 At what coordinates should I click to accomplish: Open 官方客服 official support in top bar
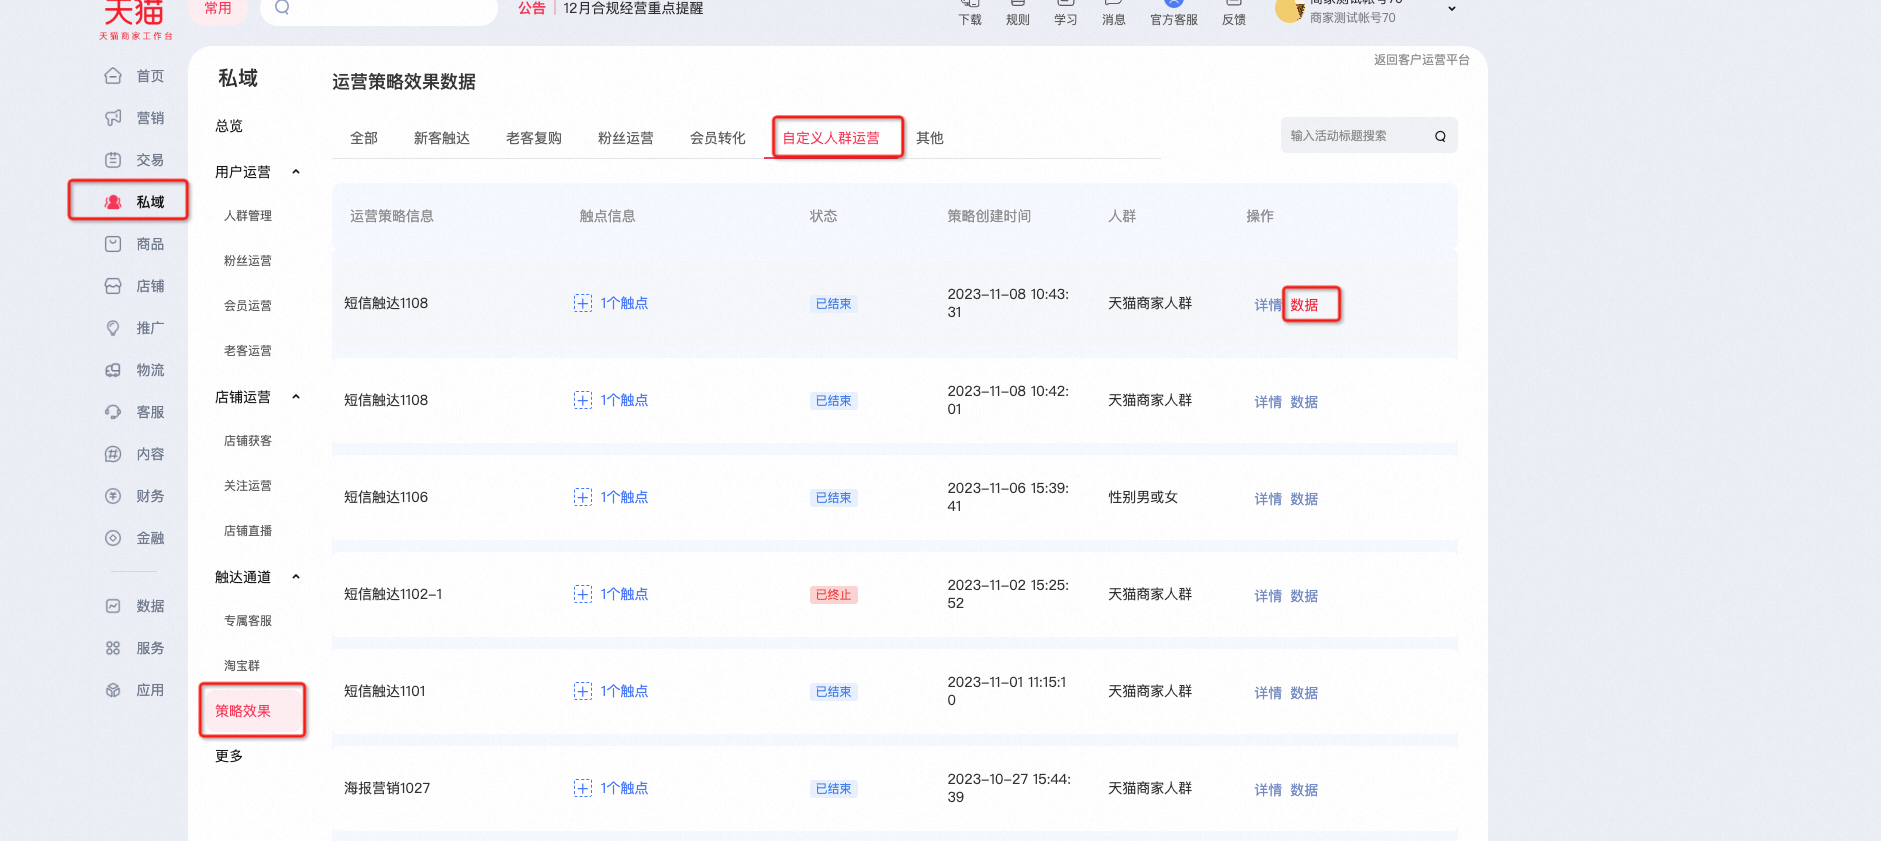point(1174,12)
